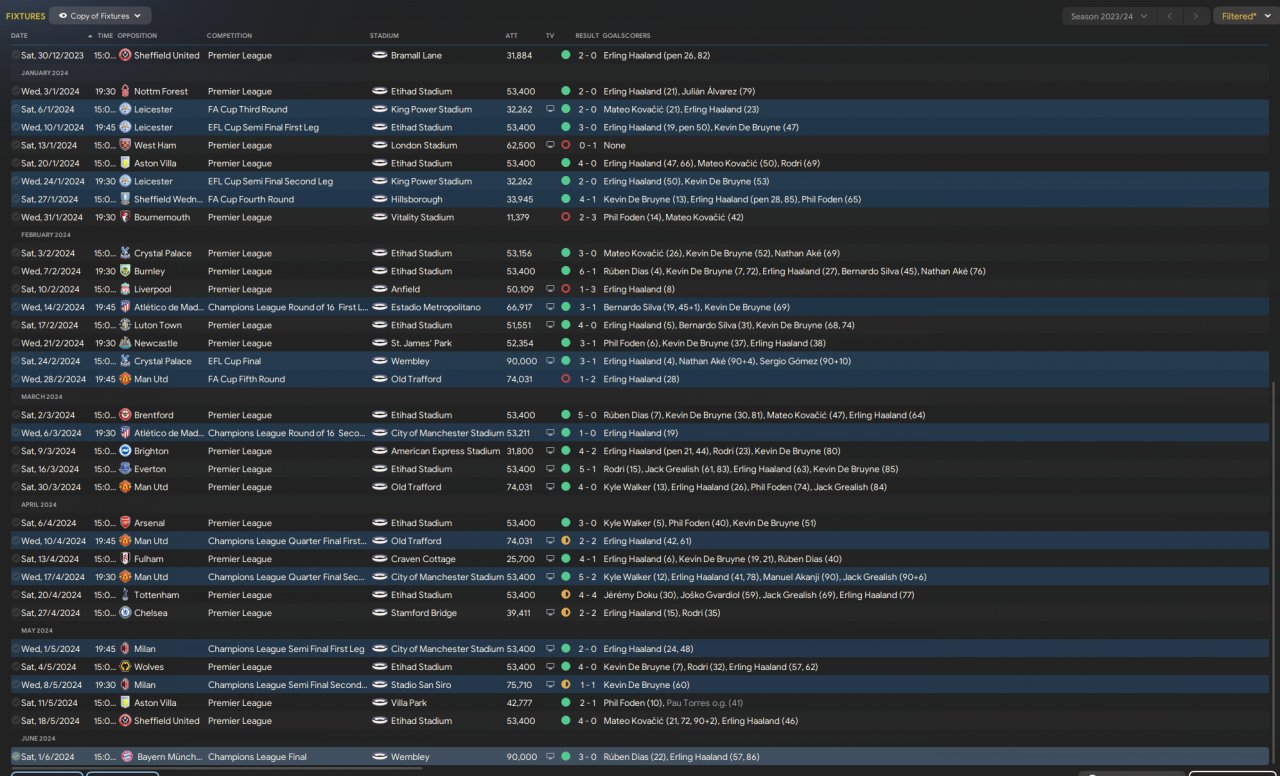This screenshot has width=1280, height=776.
Task: Go to the previous season arrow
Action: coord(1168,16)
